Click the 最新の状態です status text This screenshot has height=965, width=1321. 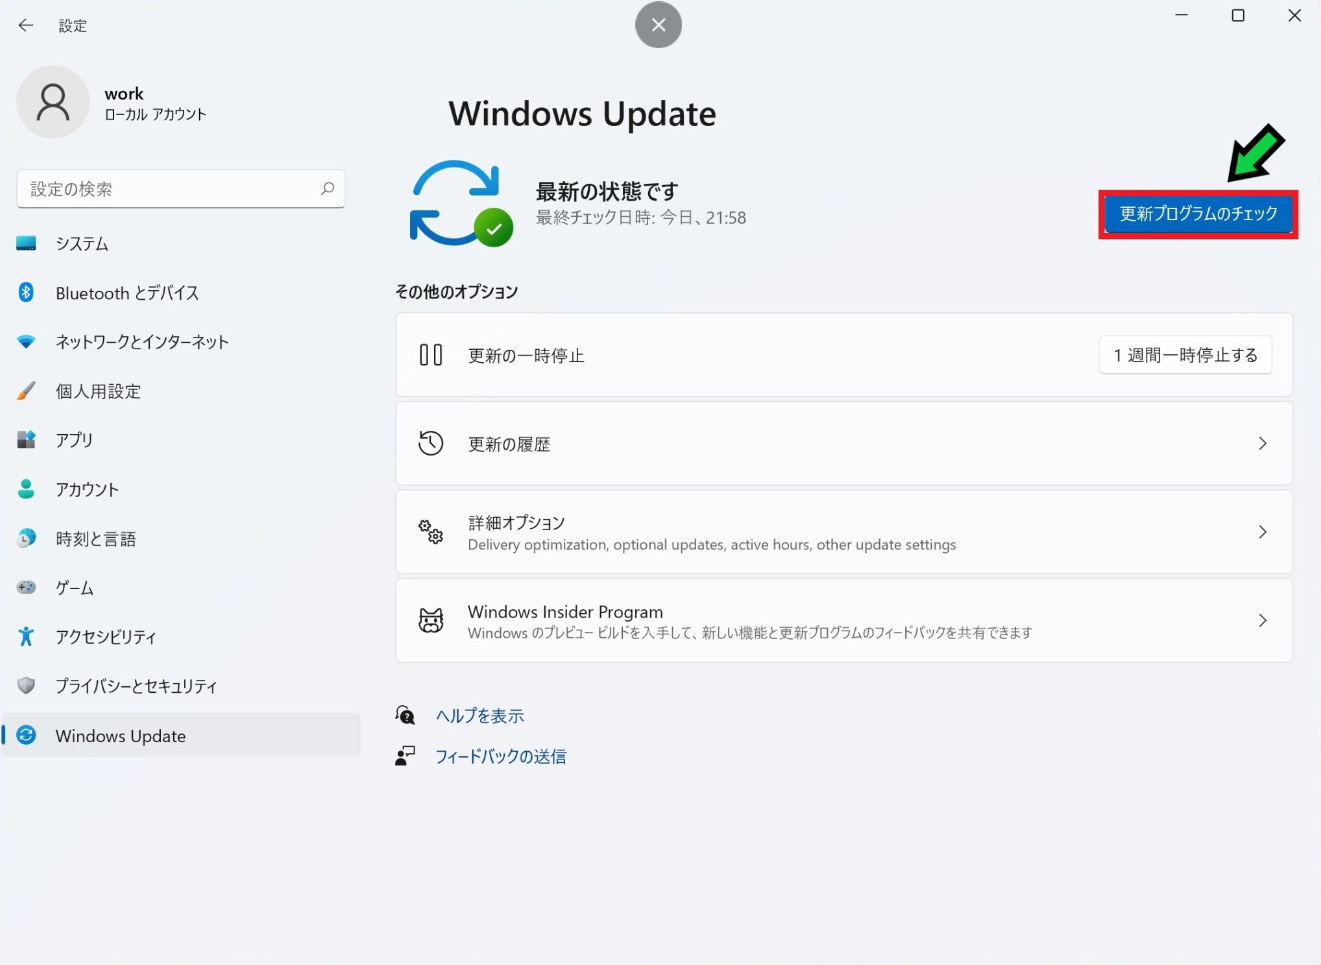pyautogui.click(x=607, y=191)
